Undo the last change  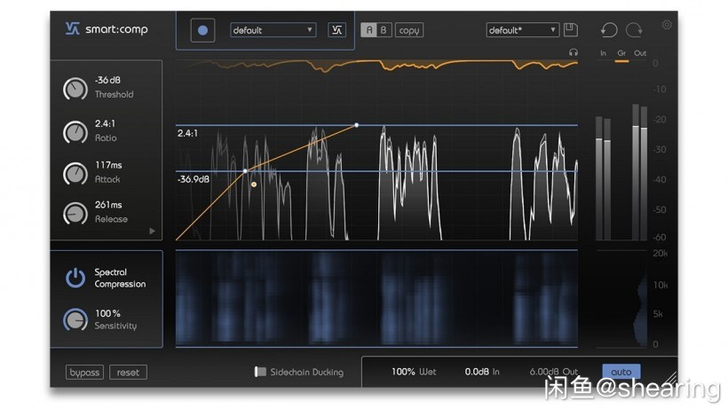click(609, 30)
